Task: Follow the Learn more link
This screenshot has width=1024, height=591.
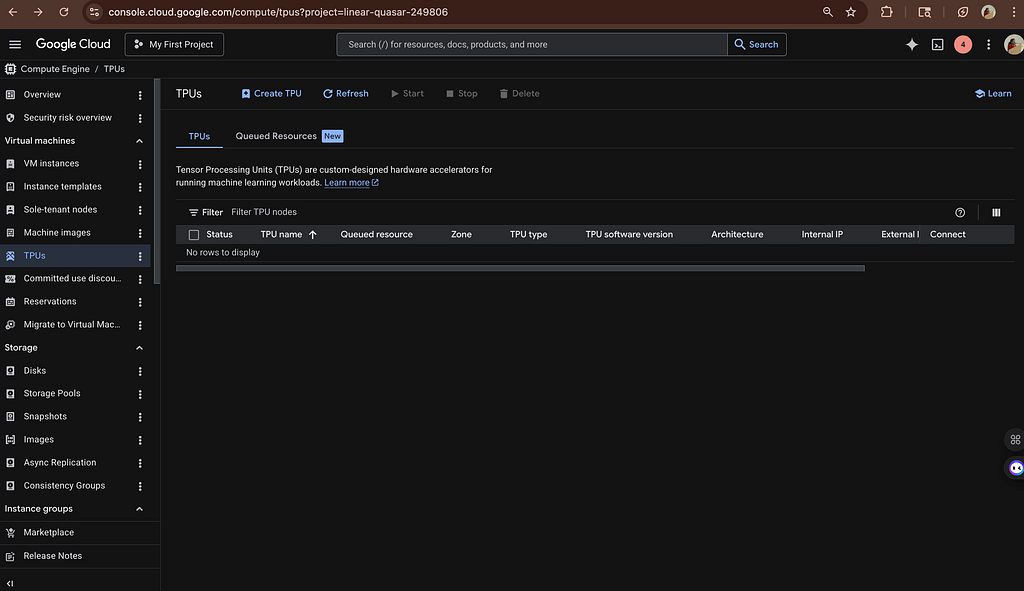Action: tap(351, 183)
